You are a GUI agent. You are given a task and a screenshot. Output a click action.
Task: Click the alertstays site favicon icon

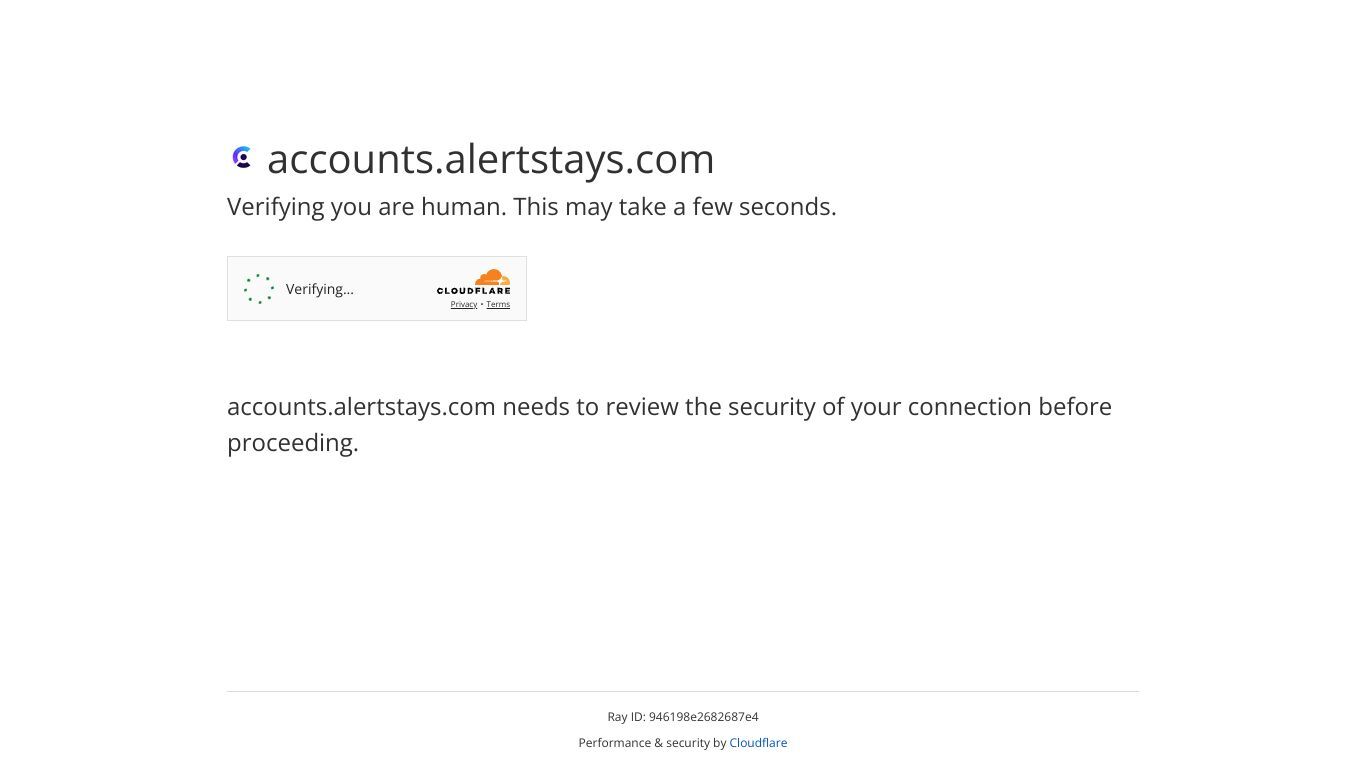243,158
